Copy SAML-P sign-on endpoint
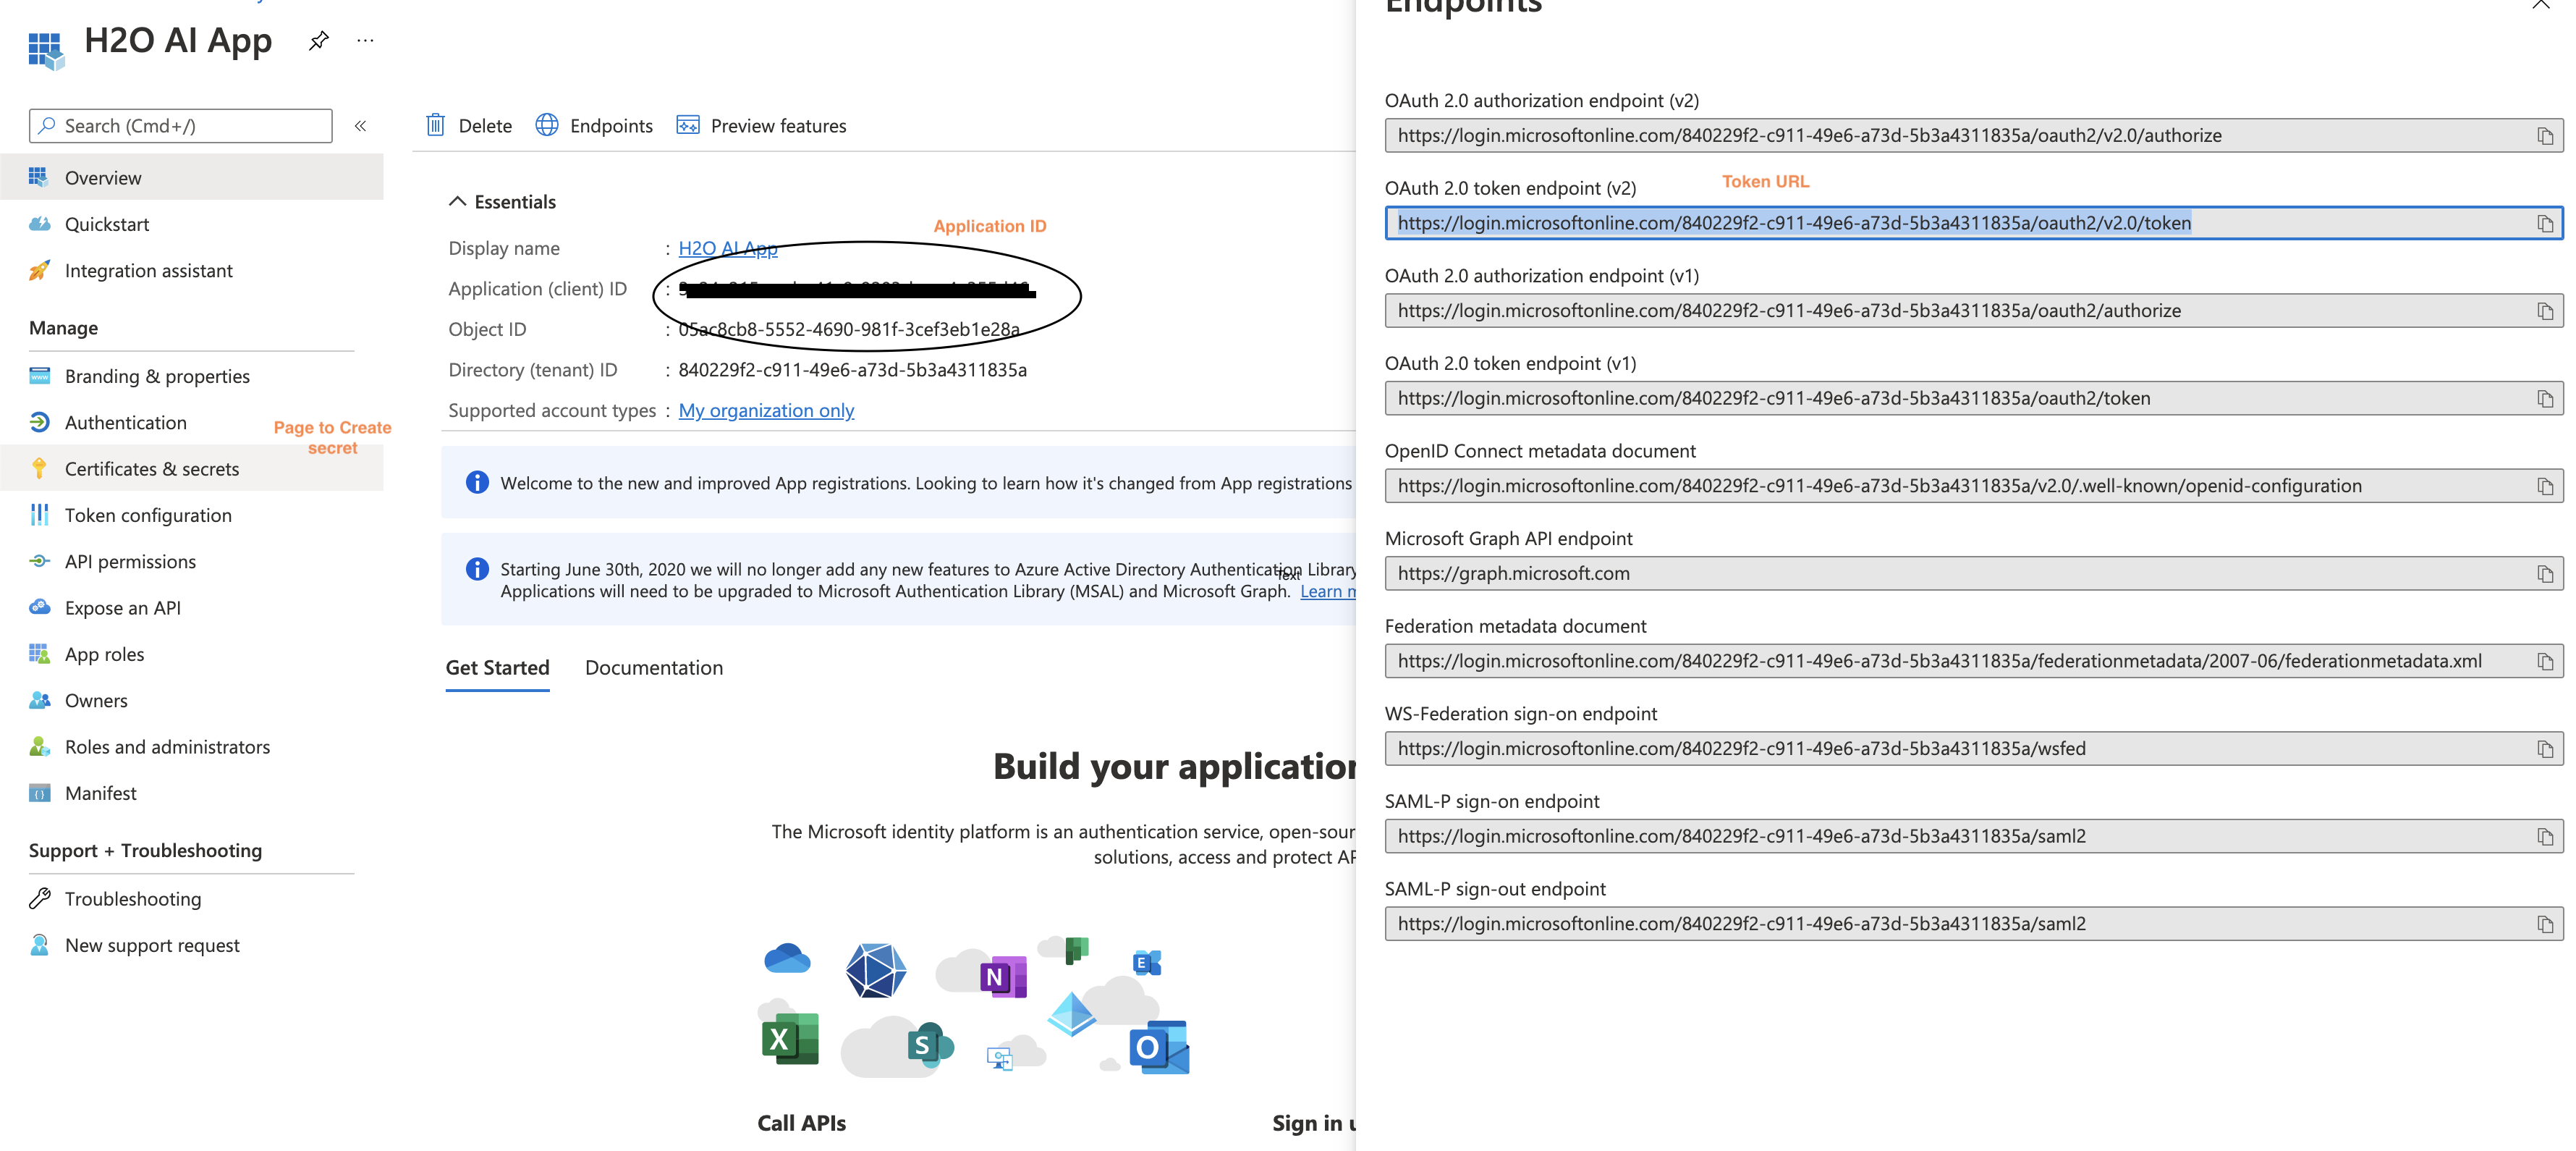 click(x=2545, y=836)
